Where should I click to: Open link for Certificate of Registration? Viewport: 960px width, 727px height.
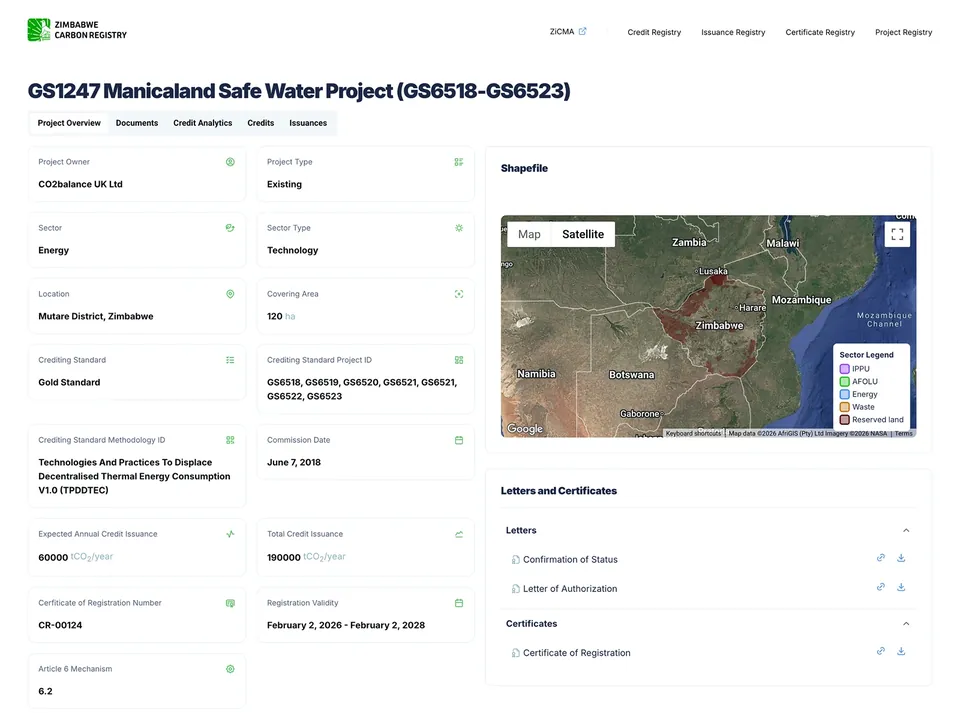point(880,651)
